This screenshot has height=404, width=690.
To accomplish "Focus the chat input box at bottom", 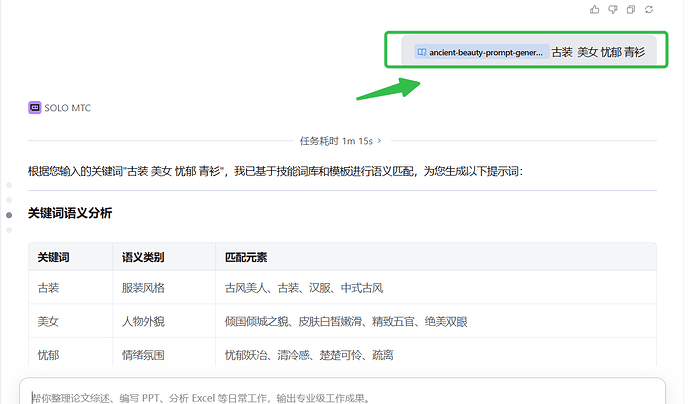I will [342, 392].
